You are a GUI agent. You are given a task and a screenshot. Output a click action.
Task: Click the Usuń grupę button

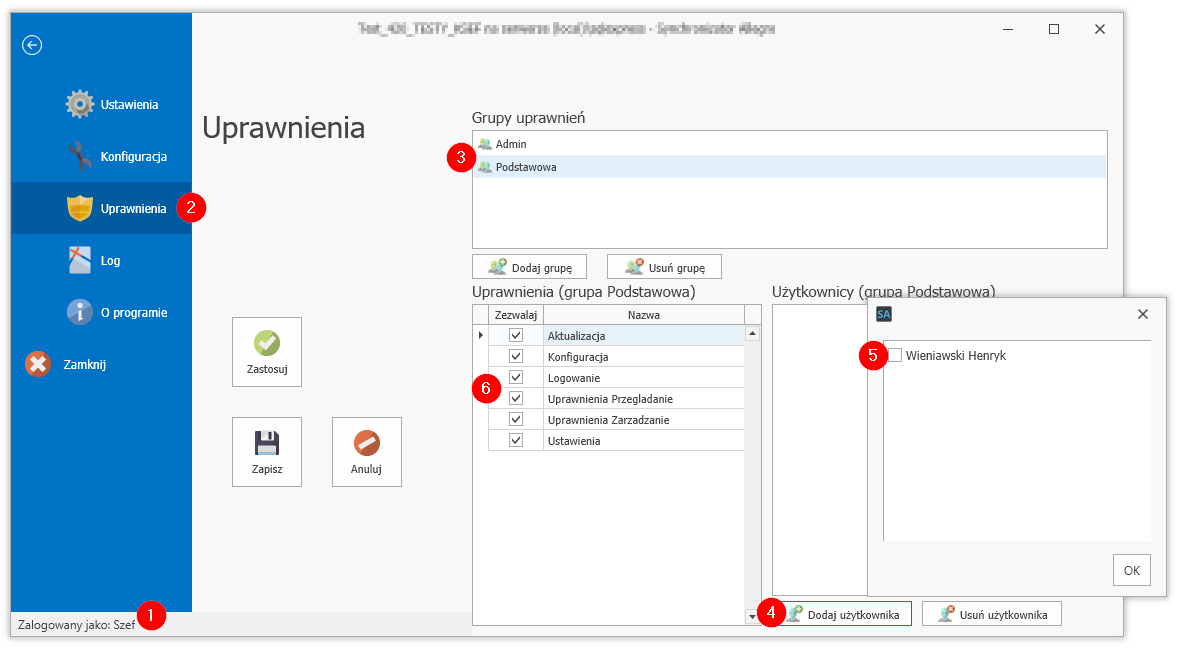point(664,267)
